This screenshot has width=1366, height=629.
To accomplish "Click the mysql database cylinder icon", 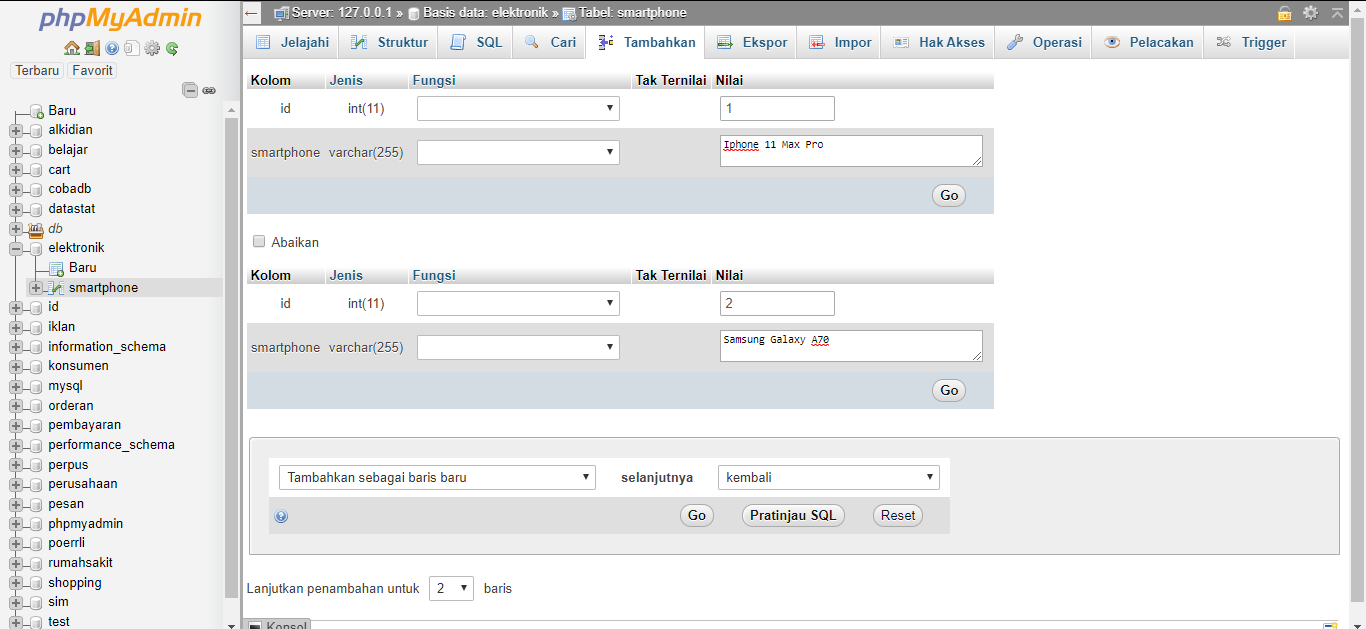I will click(37, 386).
